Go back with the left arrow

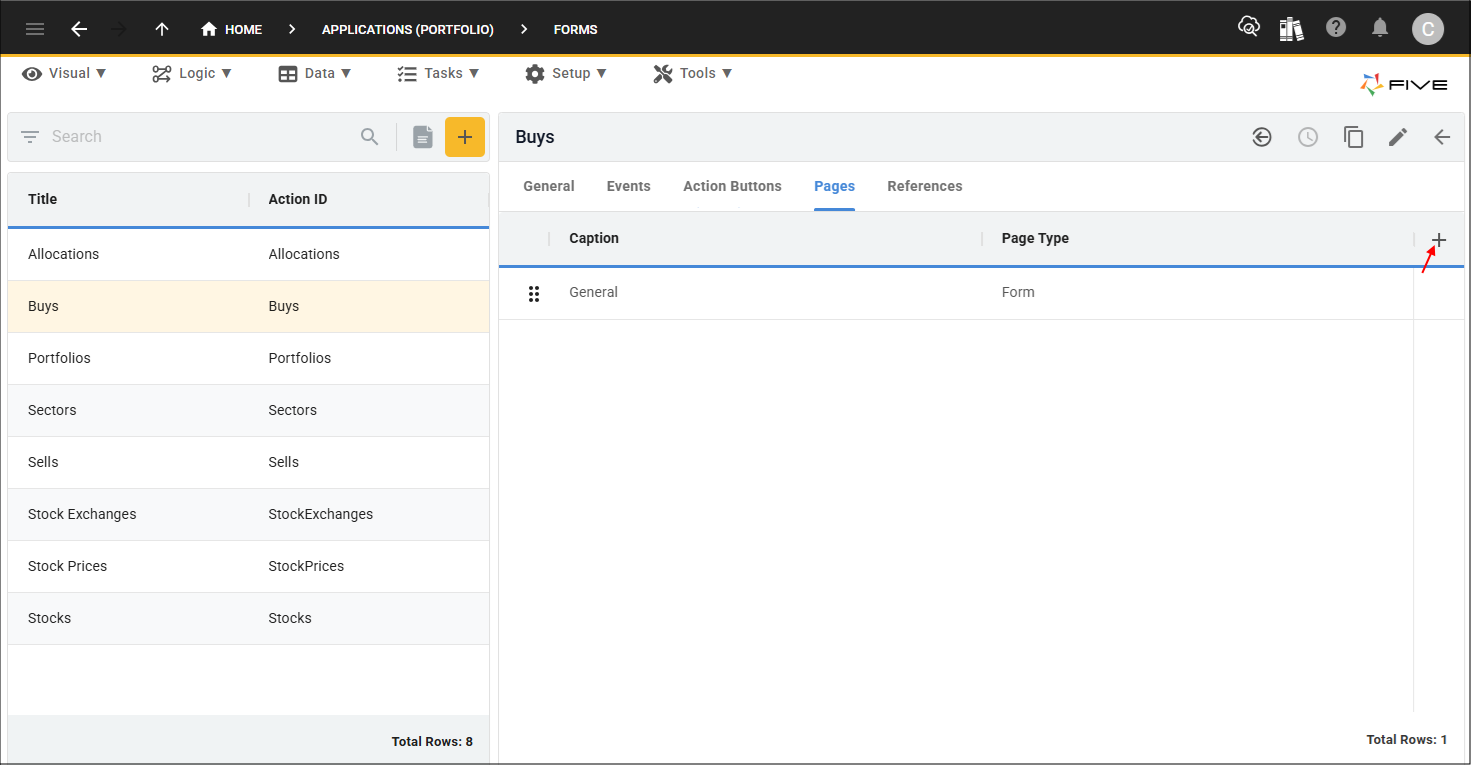(79, 29)
